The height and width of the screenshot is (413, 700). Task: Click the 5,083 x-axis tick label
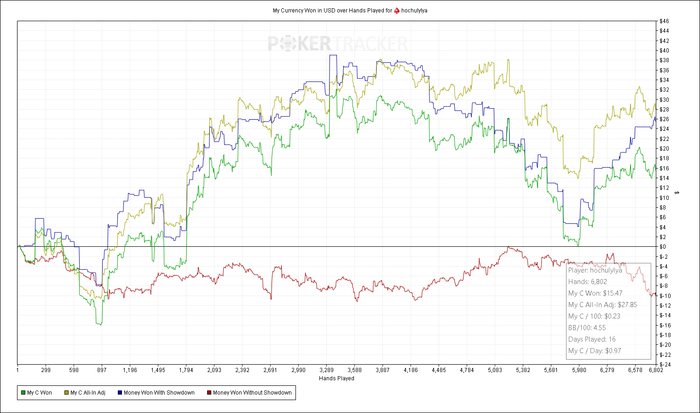click(495, 370)
